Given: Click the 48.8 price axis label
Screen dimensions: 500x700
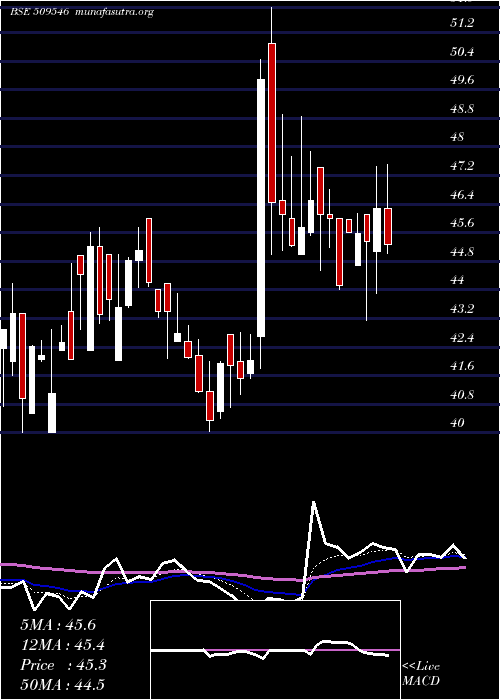Looking at the screenshot, I should [462, 108].
